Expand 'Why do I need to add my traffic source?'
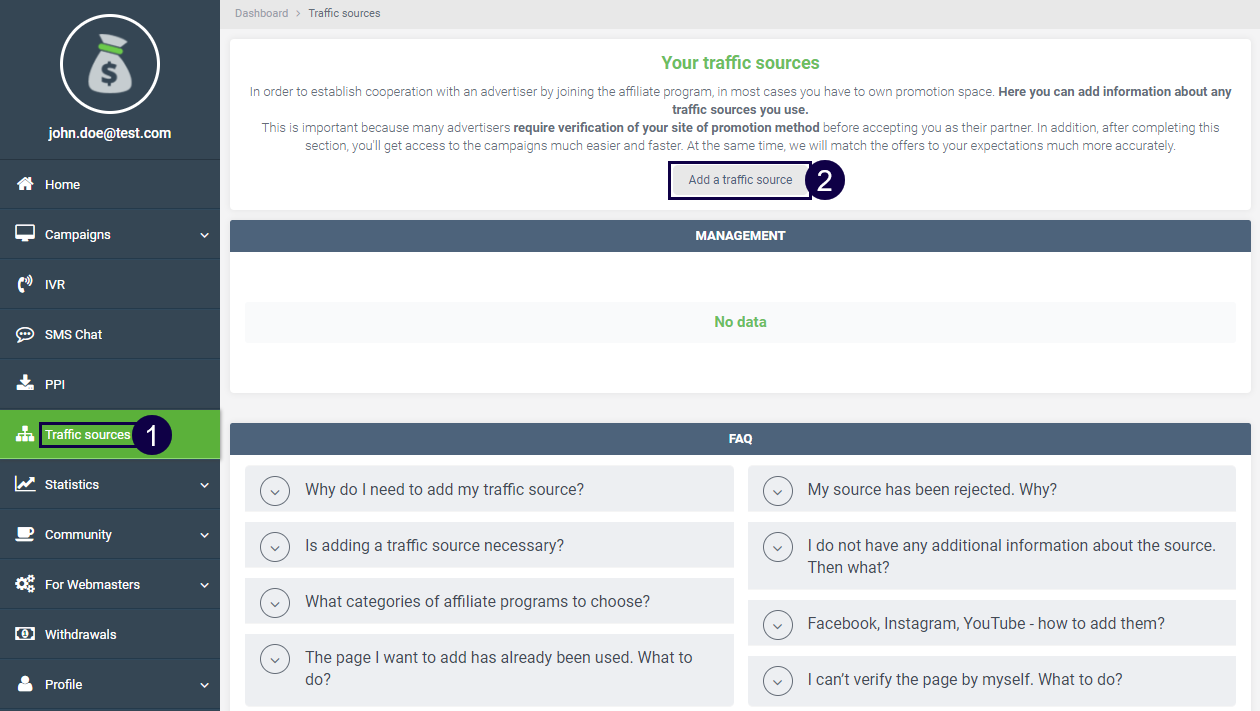Image resolution: width=1260 pixels, height=711 pixels. [x=274, y=490]
